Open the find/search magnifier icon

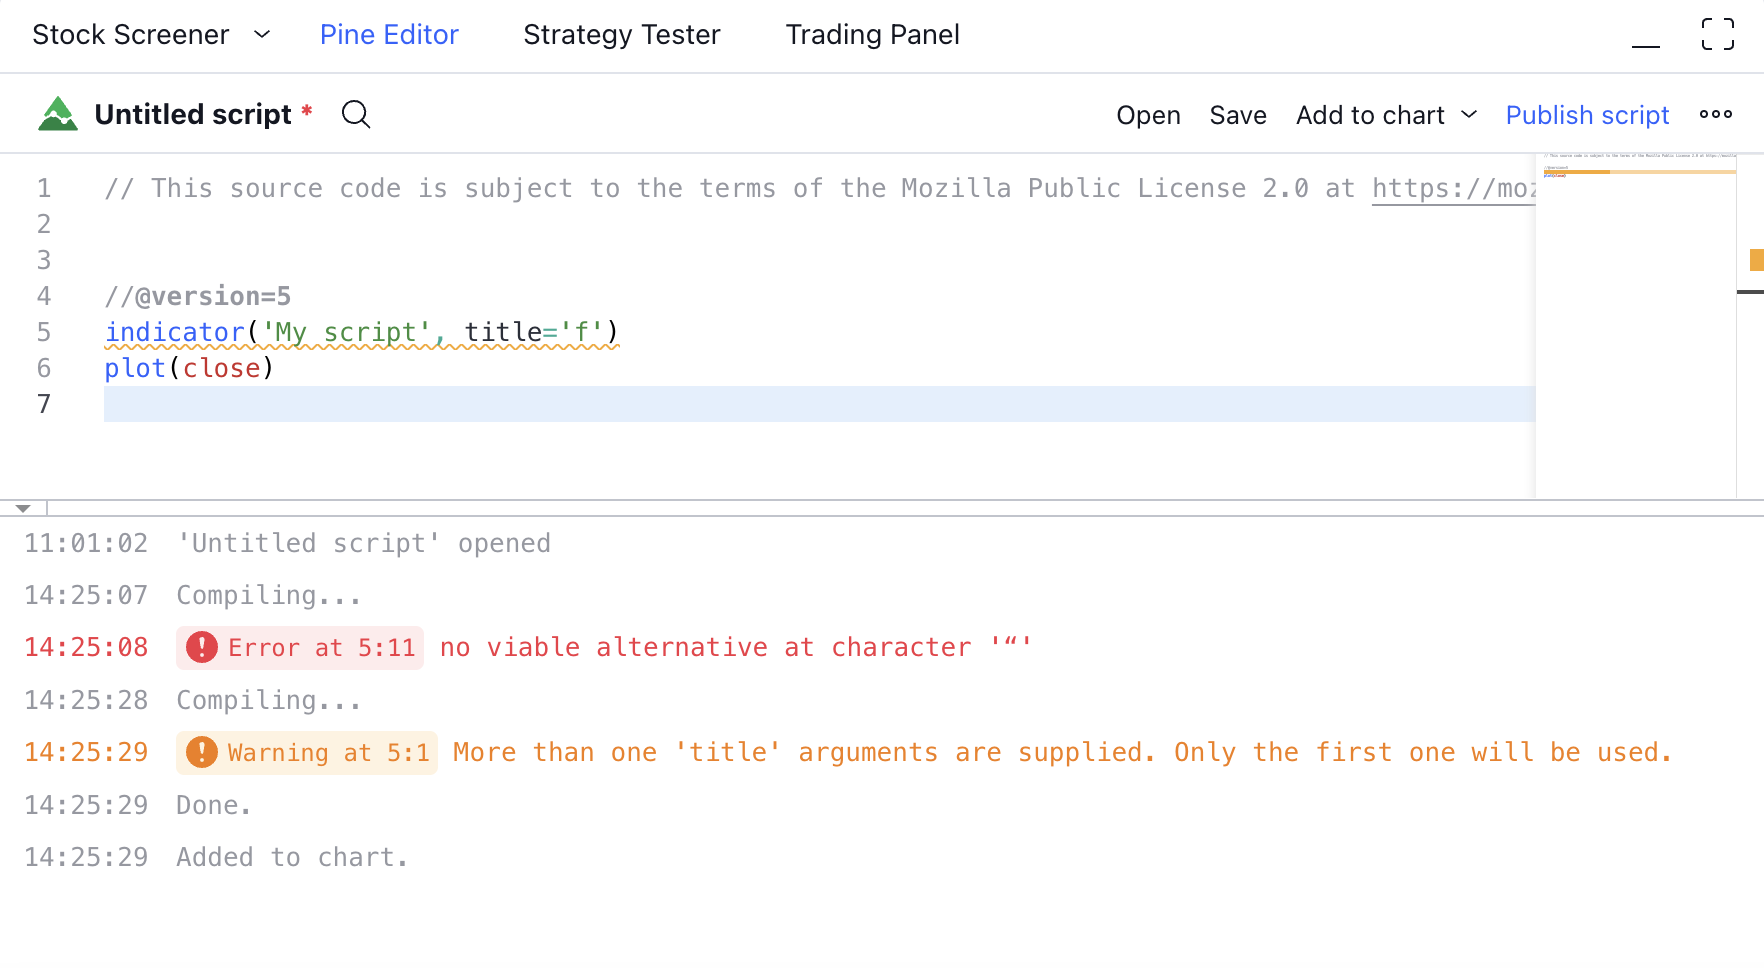(356, 115)
